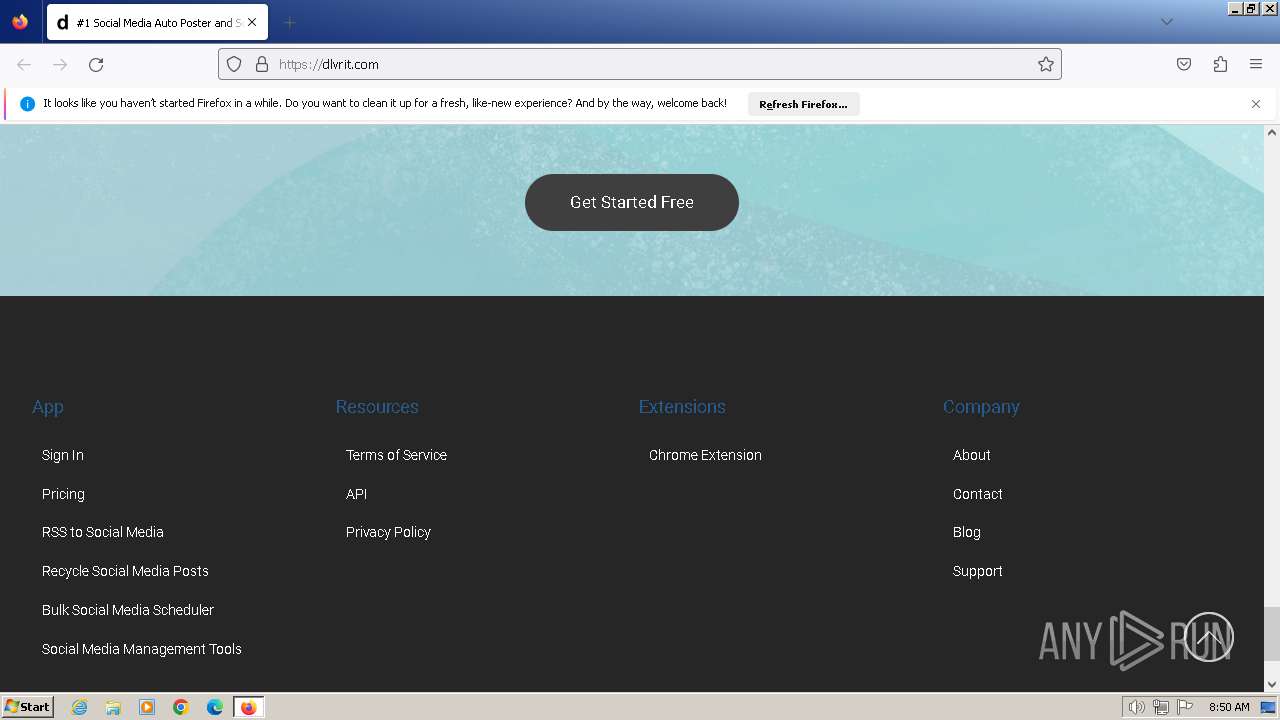The image size is (1280, 720).
Task: Click the scroll-to-top arrow circle
Action: pos(1208,637)
